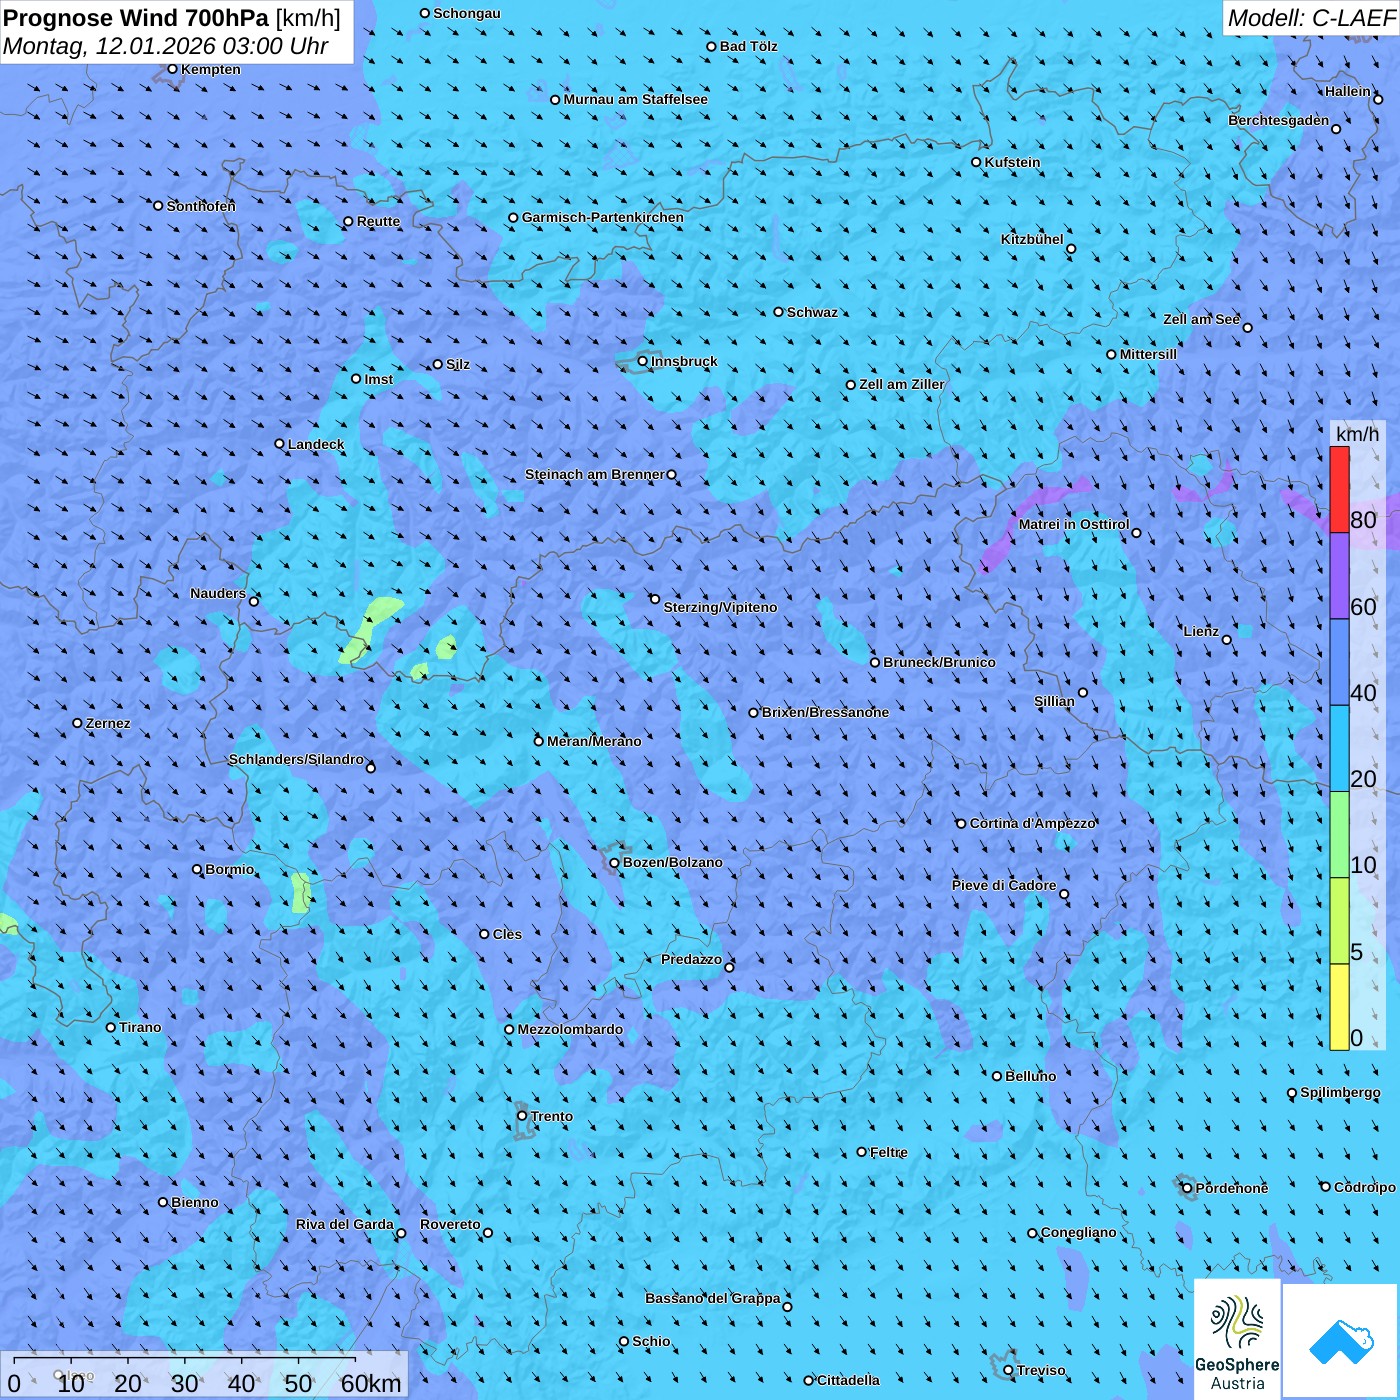Click the Modell: C-LAEF label
The image size is (1400, 1400).
(1311, 18)
